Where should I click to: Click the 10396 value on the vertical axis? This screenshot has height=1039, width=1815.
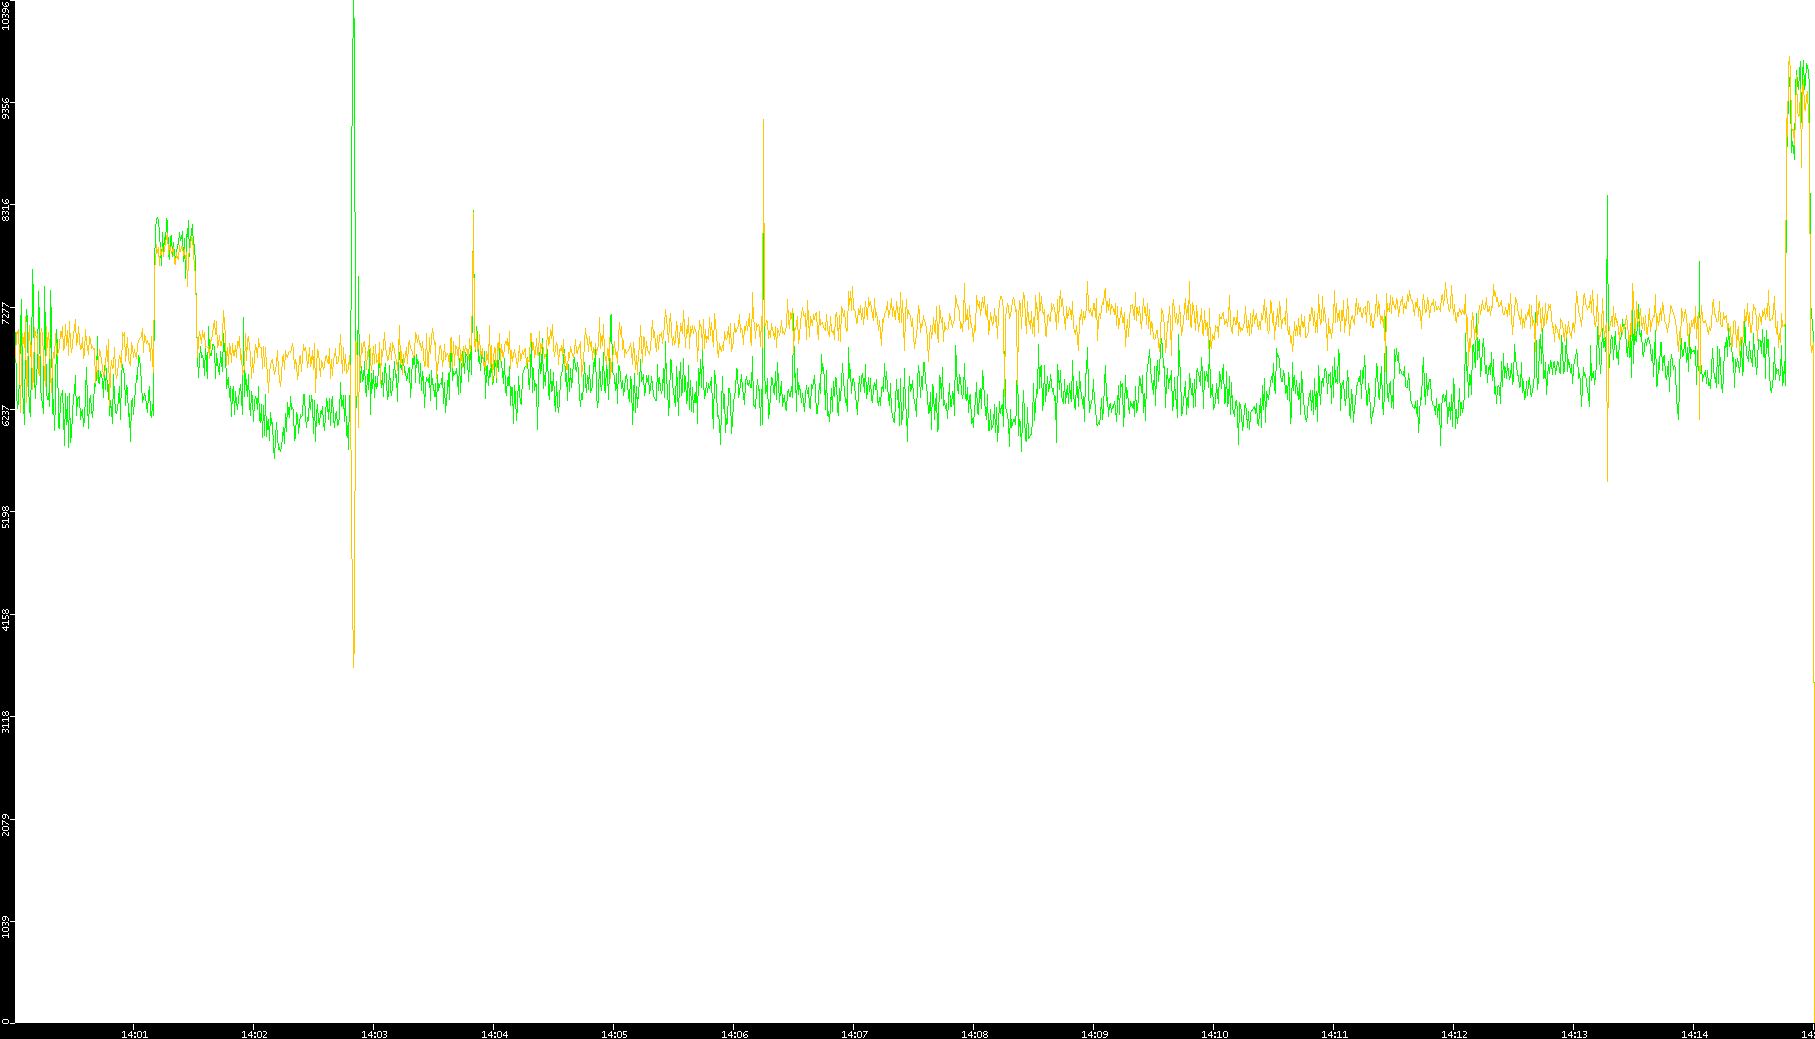coord(6,15)
